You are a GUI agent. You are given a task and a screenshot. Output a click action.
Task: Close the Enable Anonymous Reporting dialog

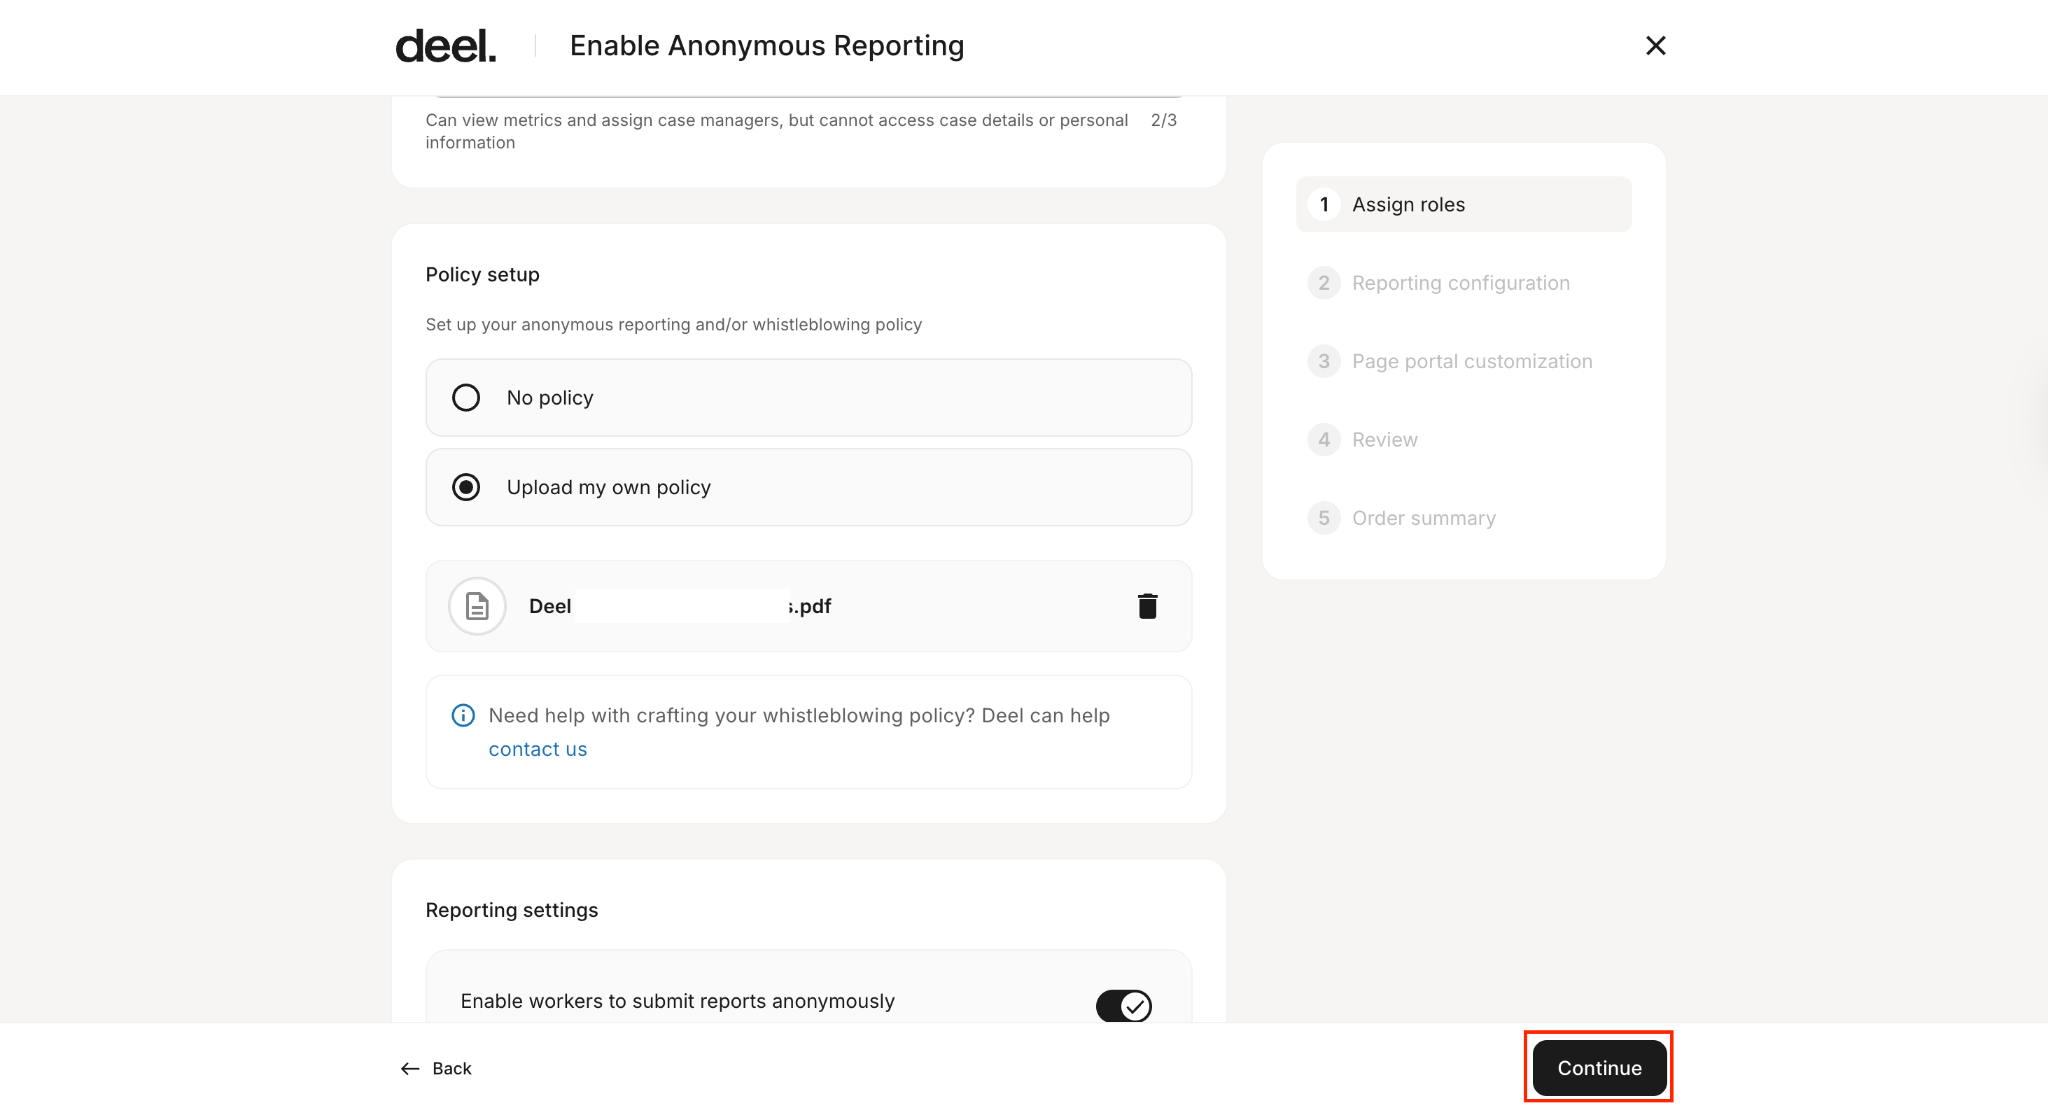coord(1655,46)
